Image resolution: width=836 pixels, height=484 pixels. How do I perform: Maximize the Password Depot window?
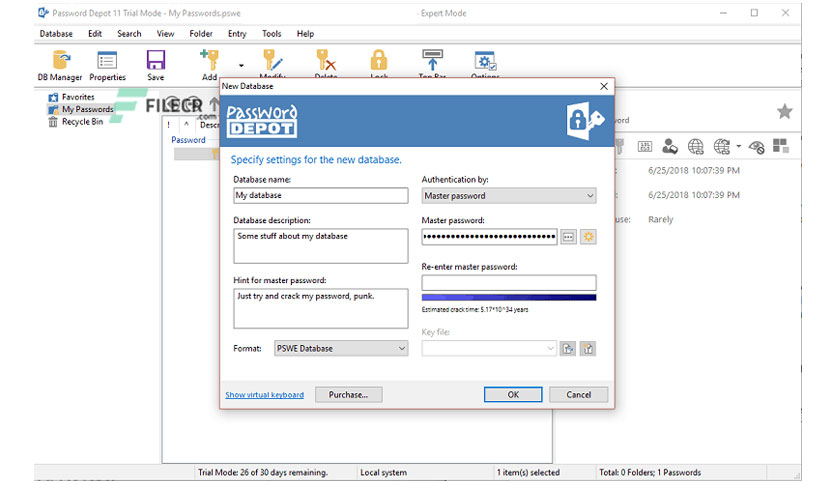pos(754,13)
